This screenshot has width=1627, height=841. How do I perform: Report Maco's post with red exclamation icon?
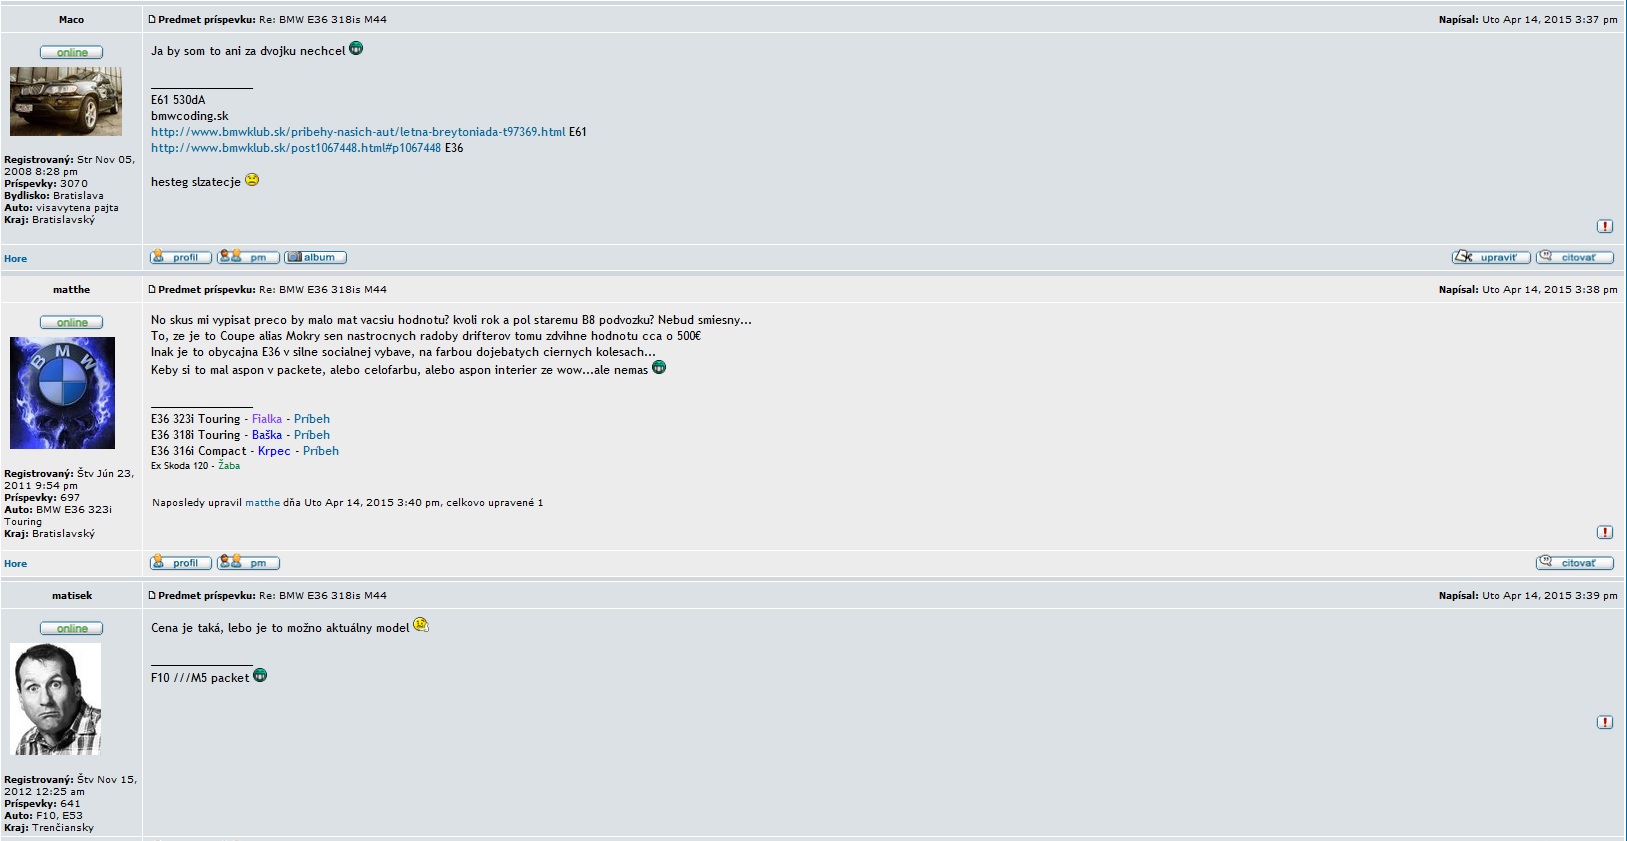[1605, 226]
